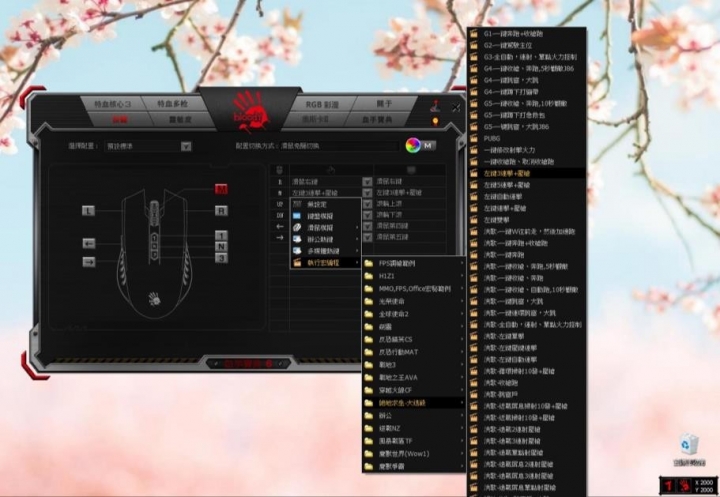Switch to 特血核心3 tab
The width and height of the screenshot is (720, 497).
pos(112,104)
